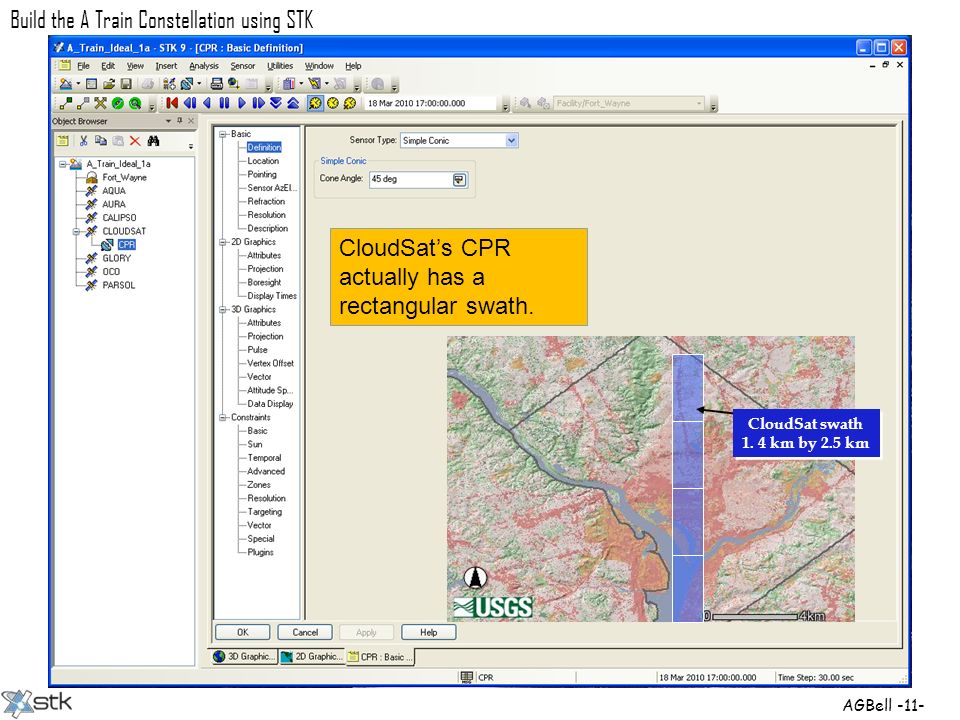Open the Location properties page
This screenshot has height=720, width=960.
point(263,161)
